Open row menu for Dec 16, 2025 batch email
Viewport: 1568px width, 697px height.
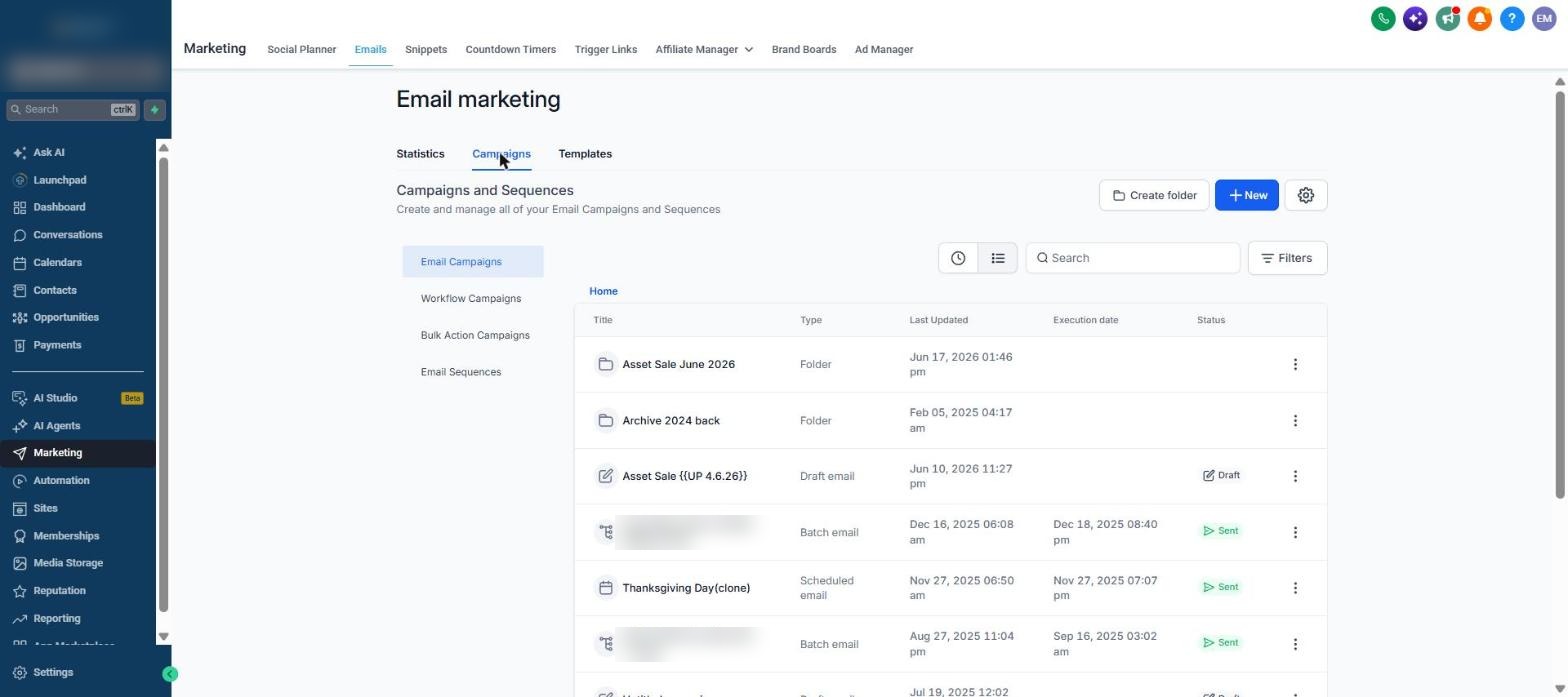1295,532
